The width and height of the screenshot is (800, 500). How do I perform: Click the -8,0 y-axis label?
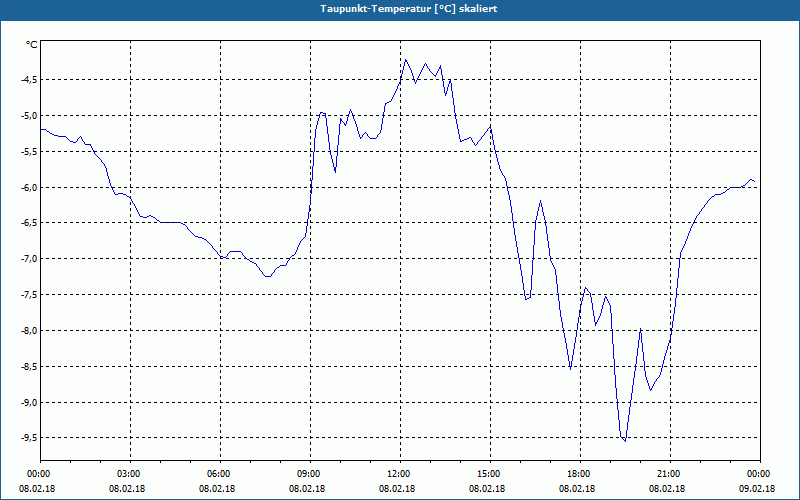pos(28,331)
